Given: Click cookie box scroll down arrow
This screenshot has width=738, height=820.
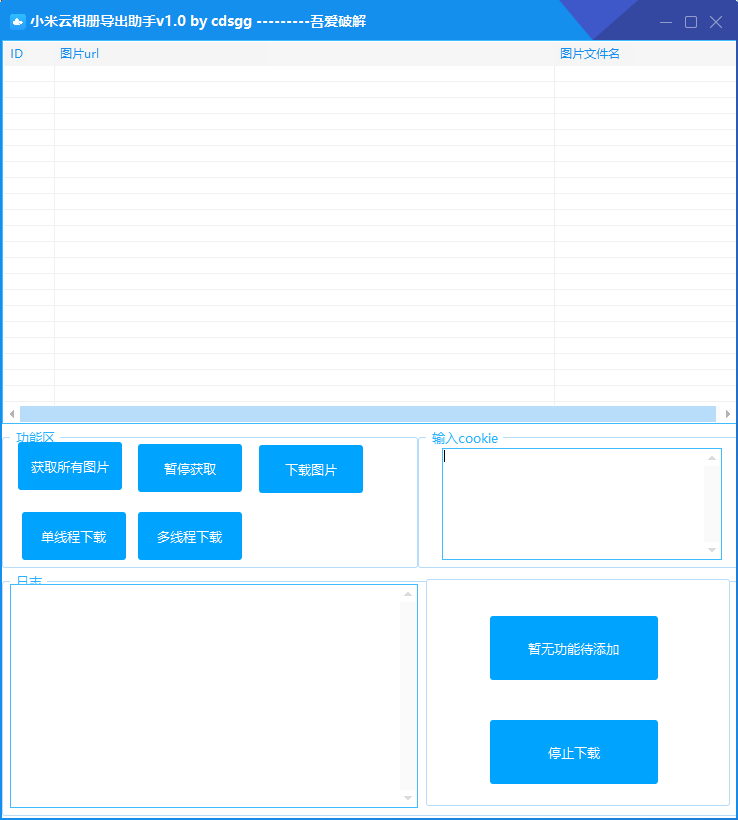Looking at the screenshot, I should [x=712, y=550].
